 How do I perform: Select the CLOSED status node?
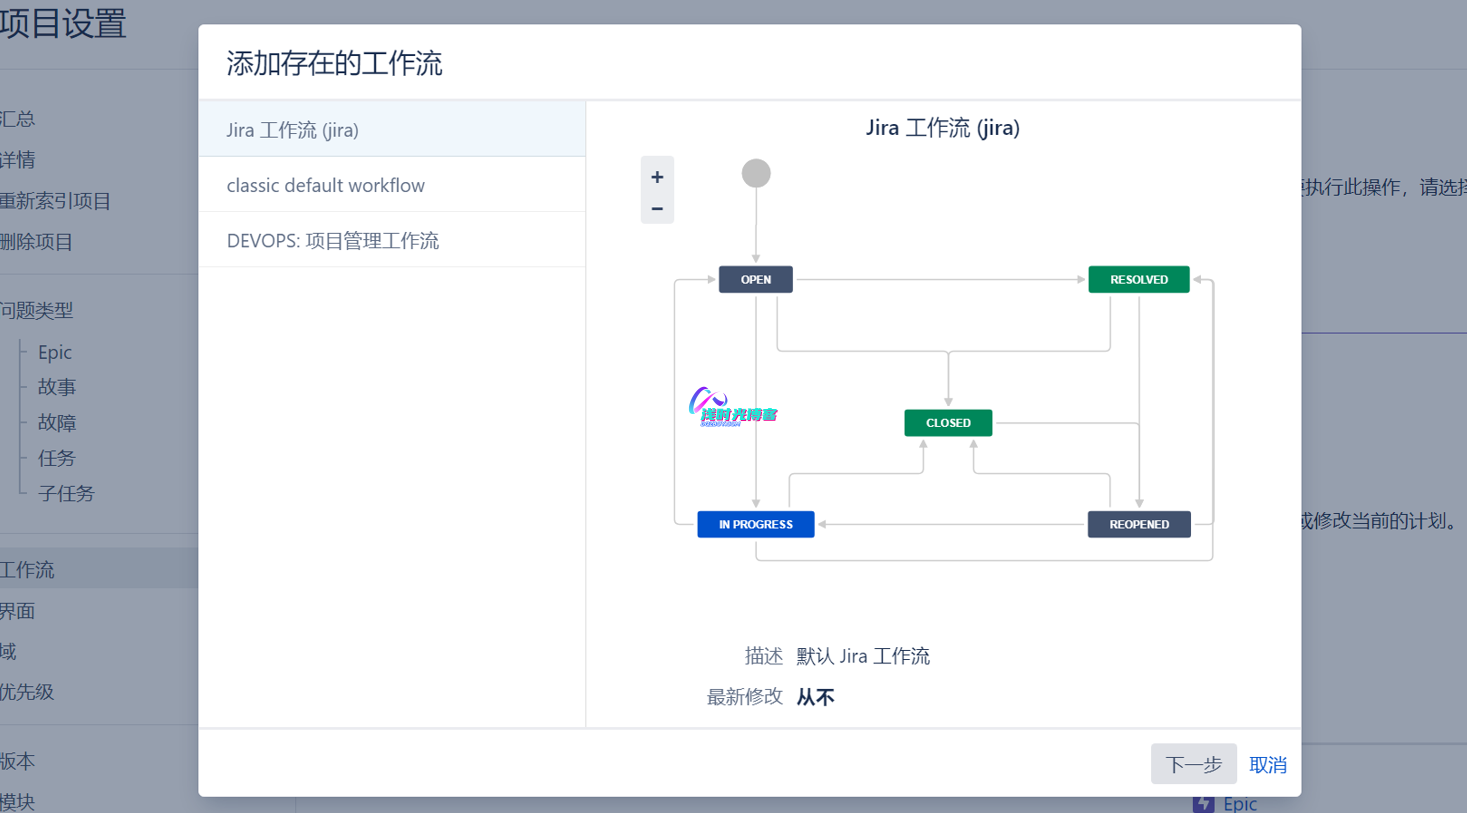point(948,423)
